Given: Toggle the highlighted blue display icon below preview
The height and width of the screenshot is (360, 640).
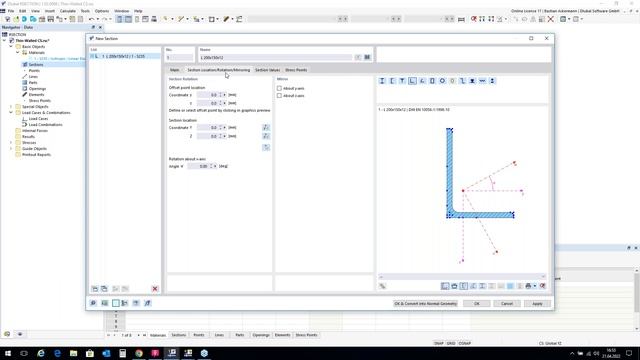Looking at the screenshot, I should [510, 286].
